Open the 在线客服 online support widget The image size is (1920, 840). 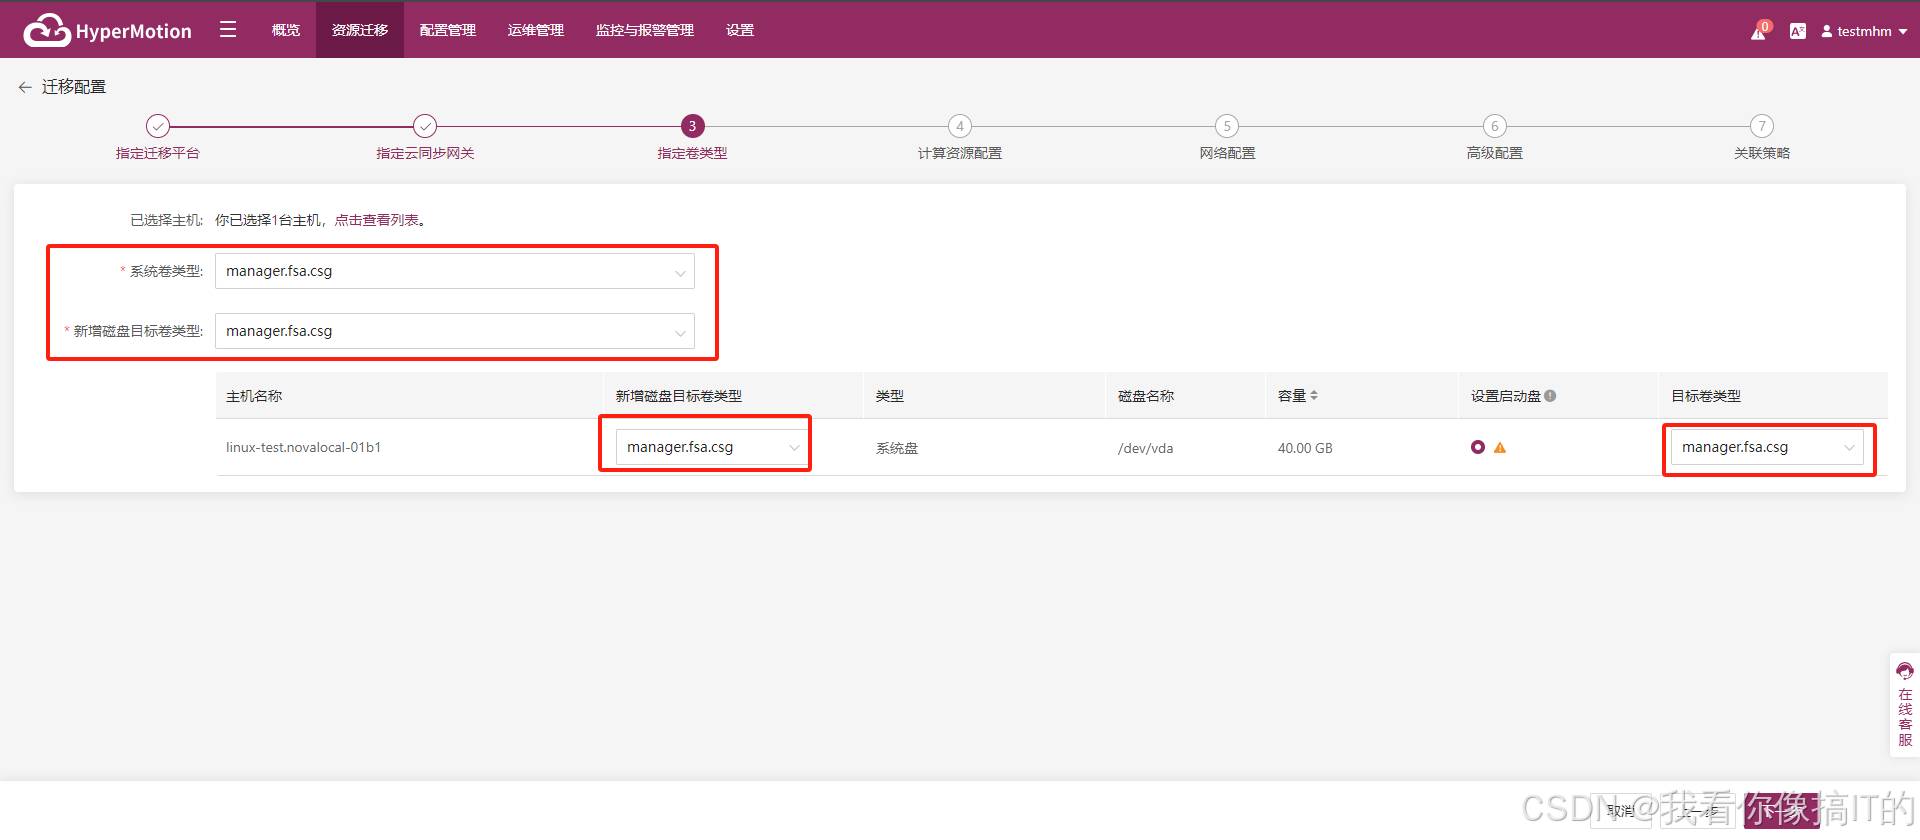[1904, 705]
